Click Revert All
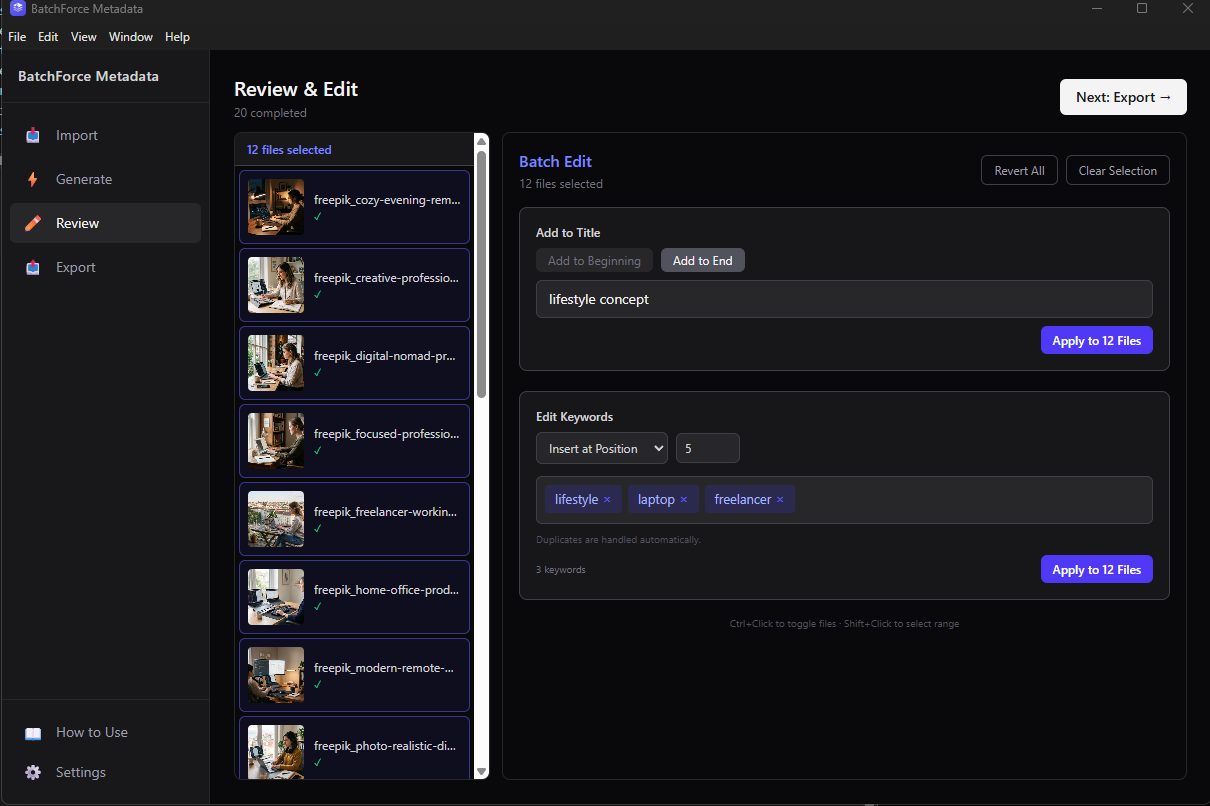1210x806 pixels. (1019, 170)
